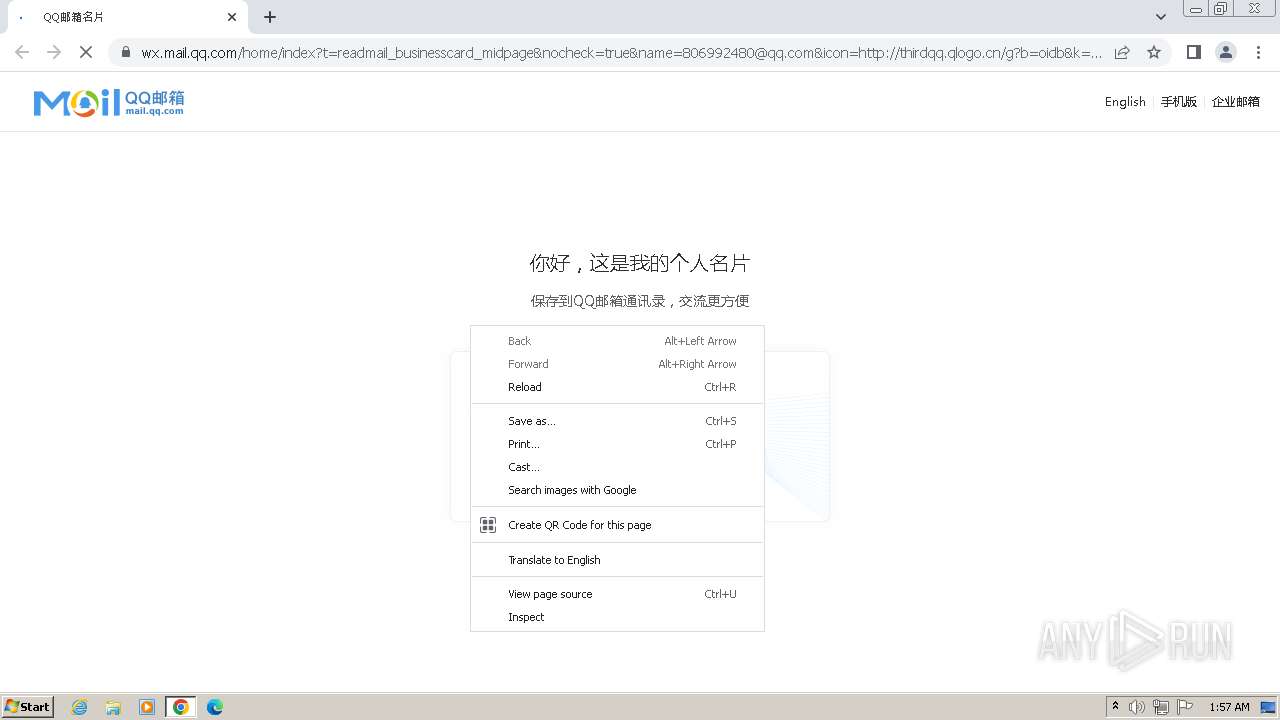The width and height of the screenshot is (1280, 720).
Task: Click the address bar URL
Action: pyautogui.click(x=622, y=52)
